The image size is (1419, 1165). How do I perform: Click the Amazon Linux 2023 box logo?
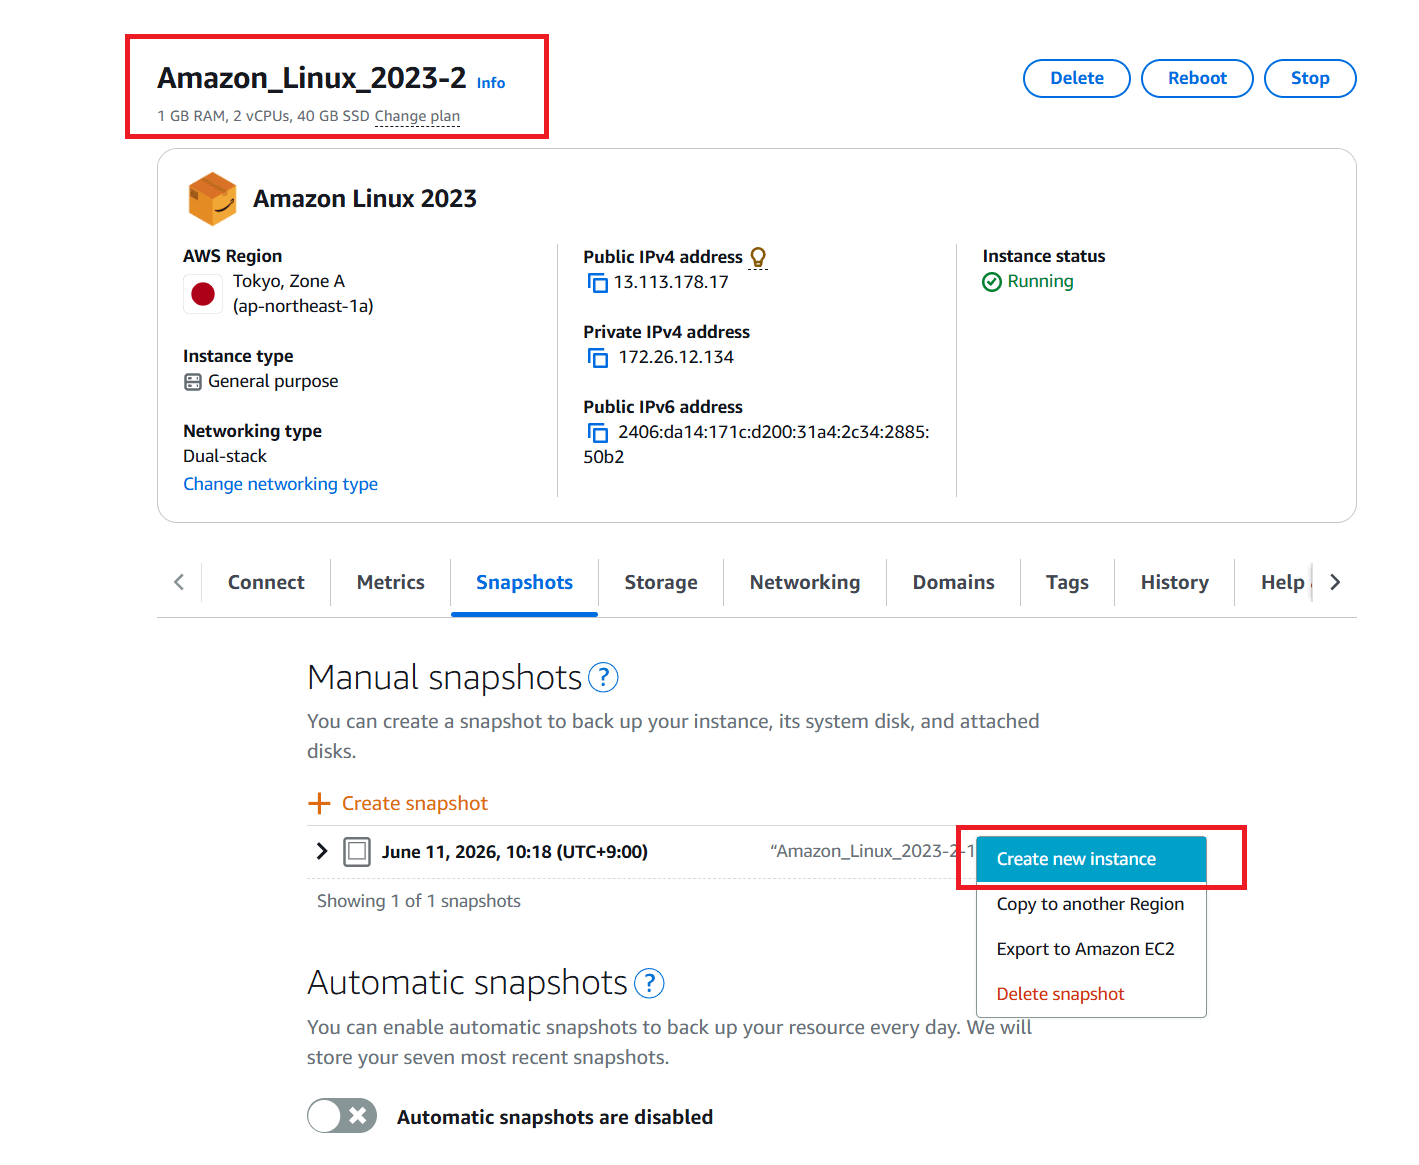[x=212, y=198]
